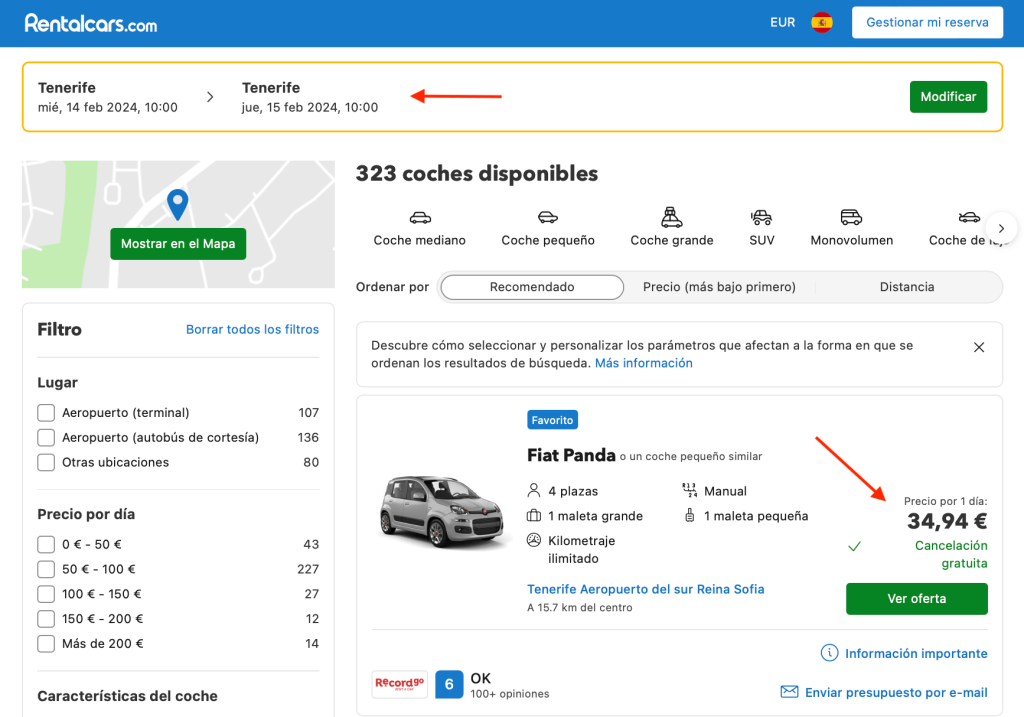The image size is (1024, 717).
Task: Select the Coche mediano car icon
Action: (420, 217)
